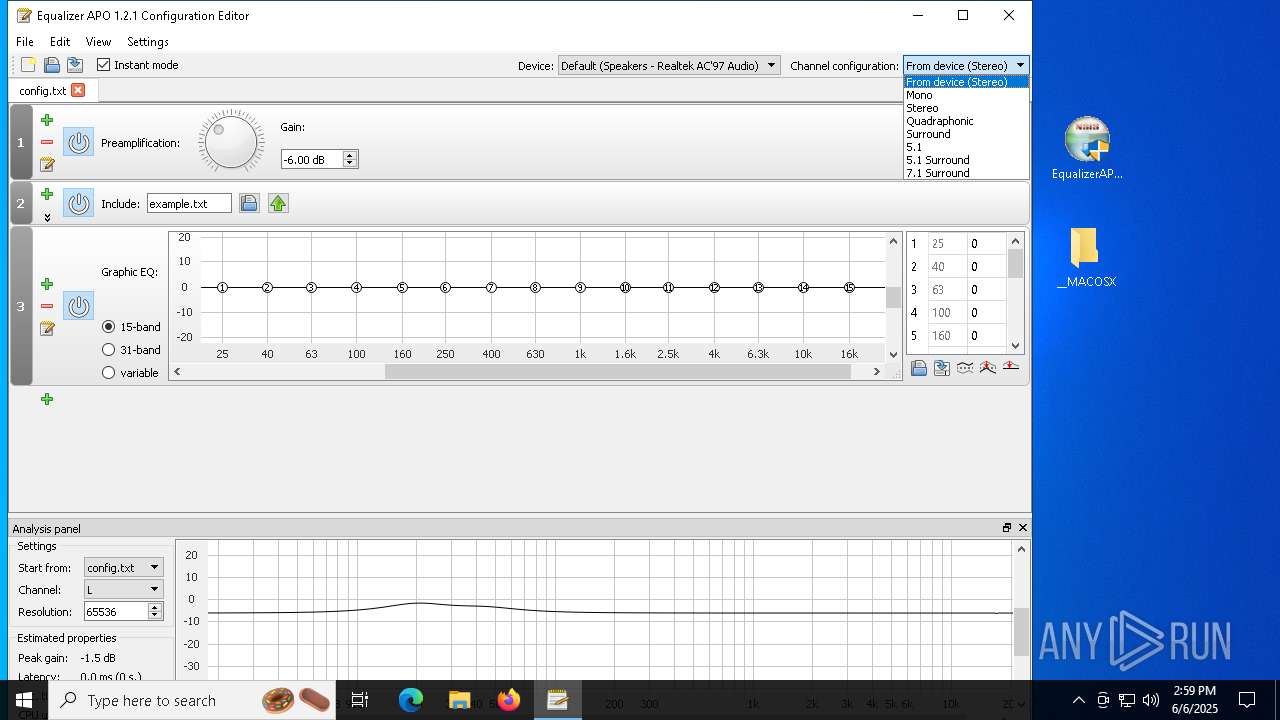Open Firefox from taskbar

pyautogui.click(x=508, y=700)
